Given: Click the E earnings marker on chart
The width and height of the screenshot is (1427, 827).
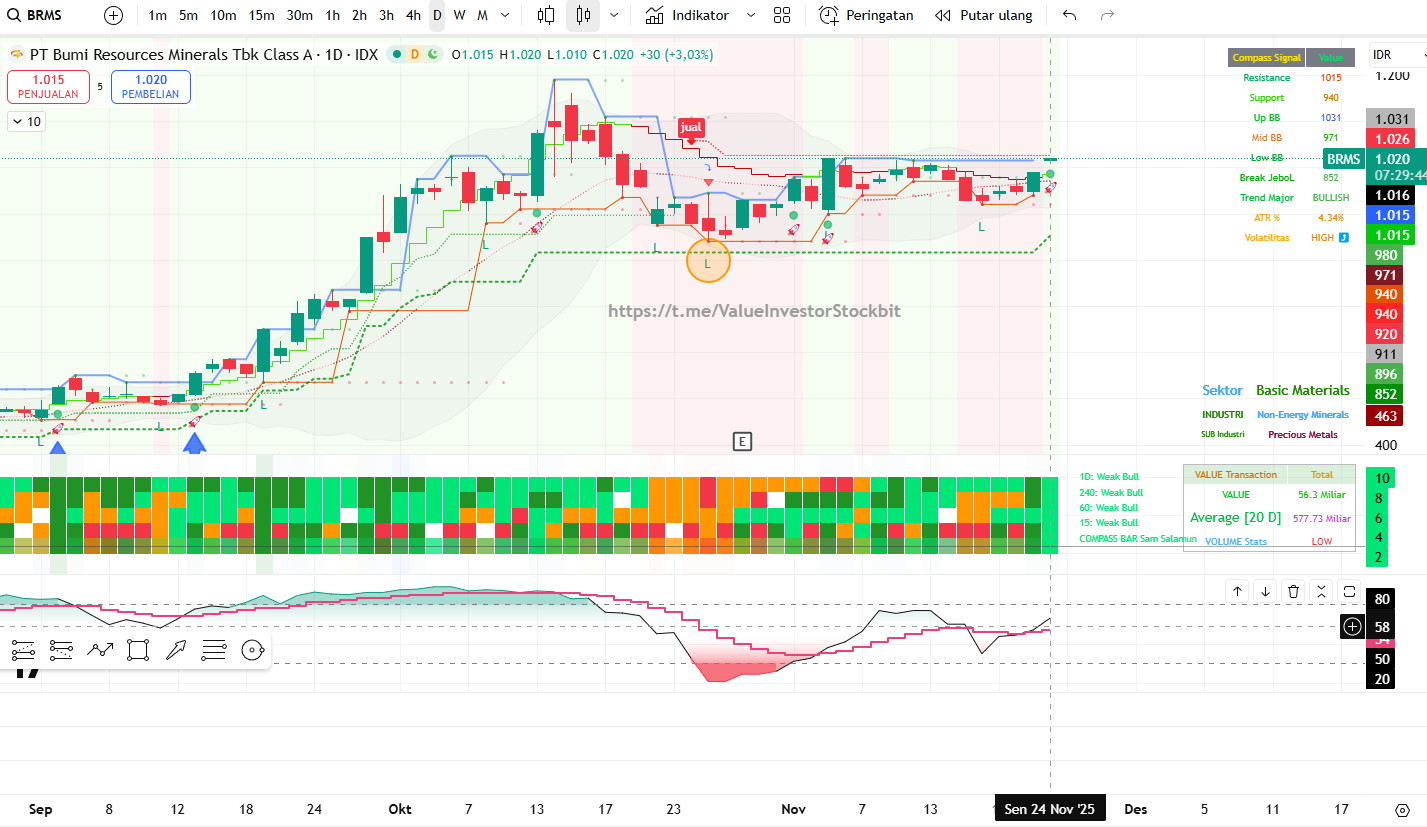Looking at the screenshot, I should tap(742, 441).
